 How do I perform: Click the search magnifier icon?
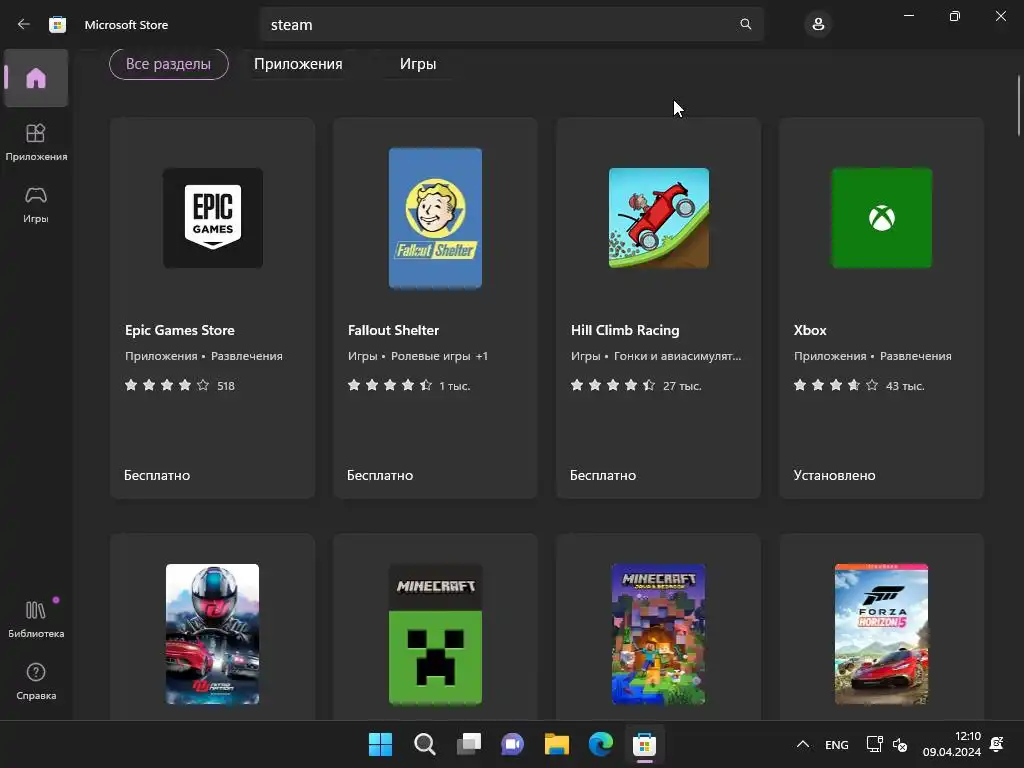[746, 24]
